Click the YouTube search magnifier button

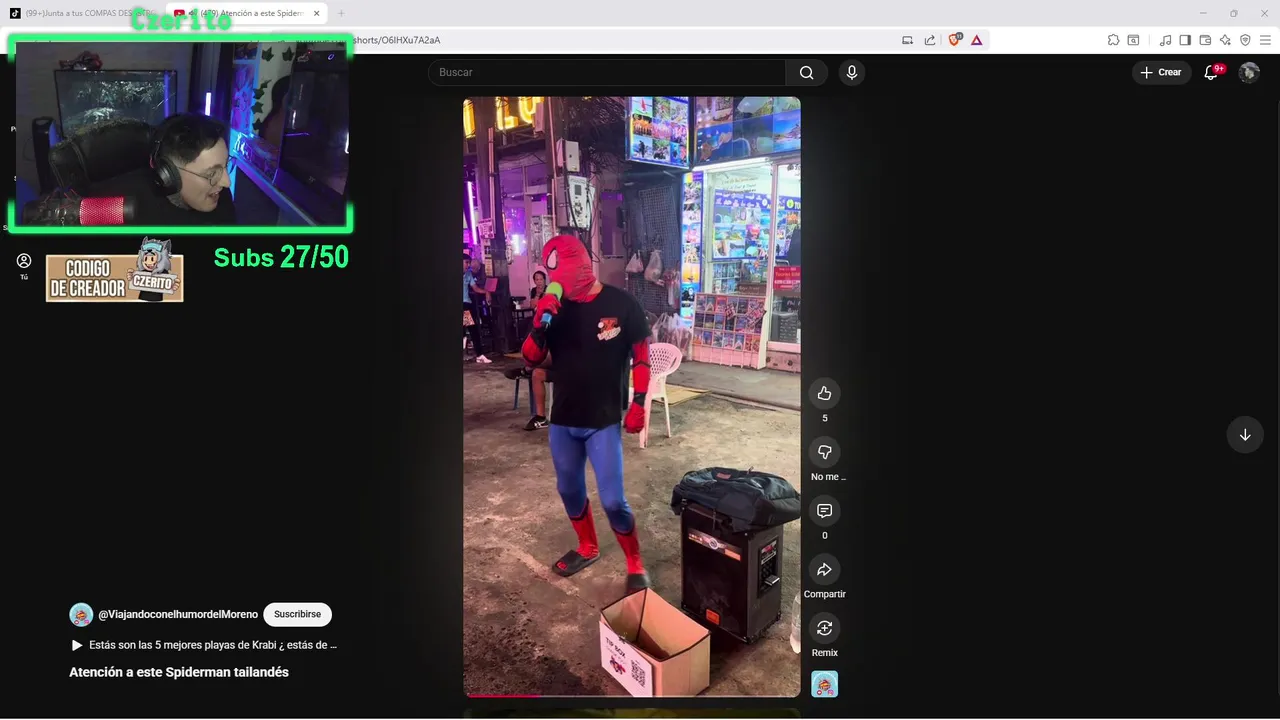[x=806, y=72]
